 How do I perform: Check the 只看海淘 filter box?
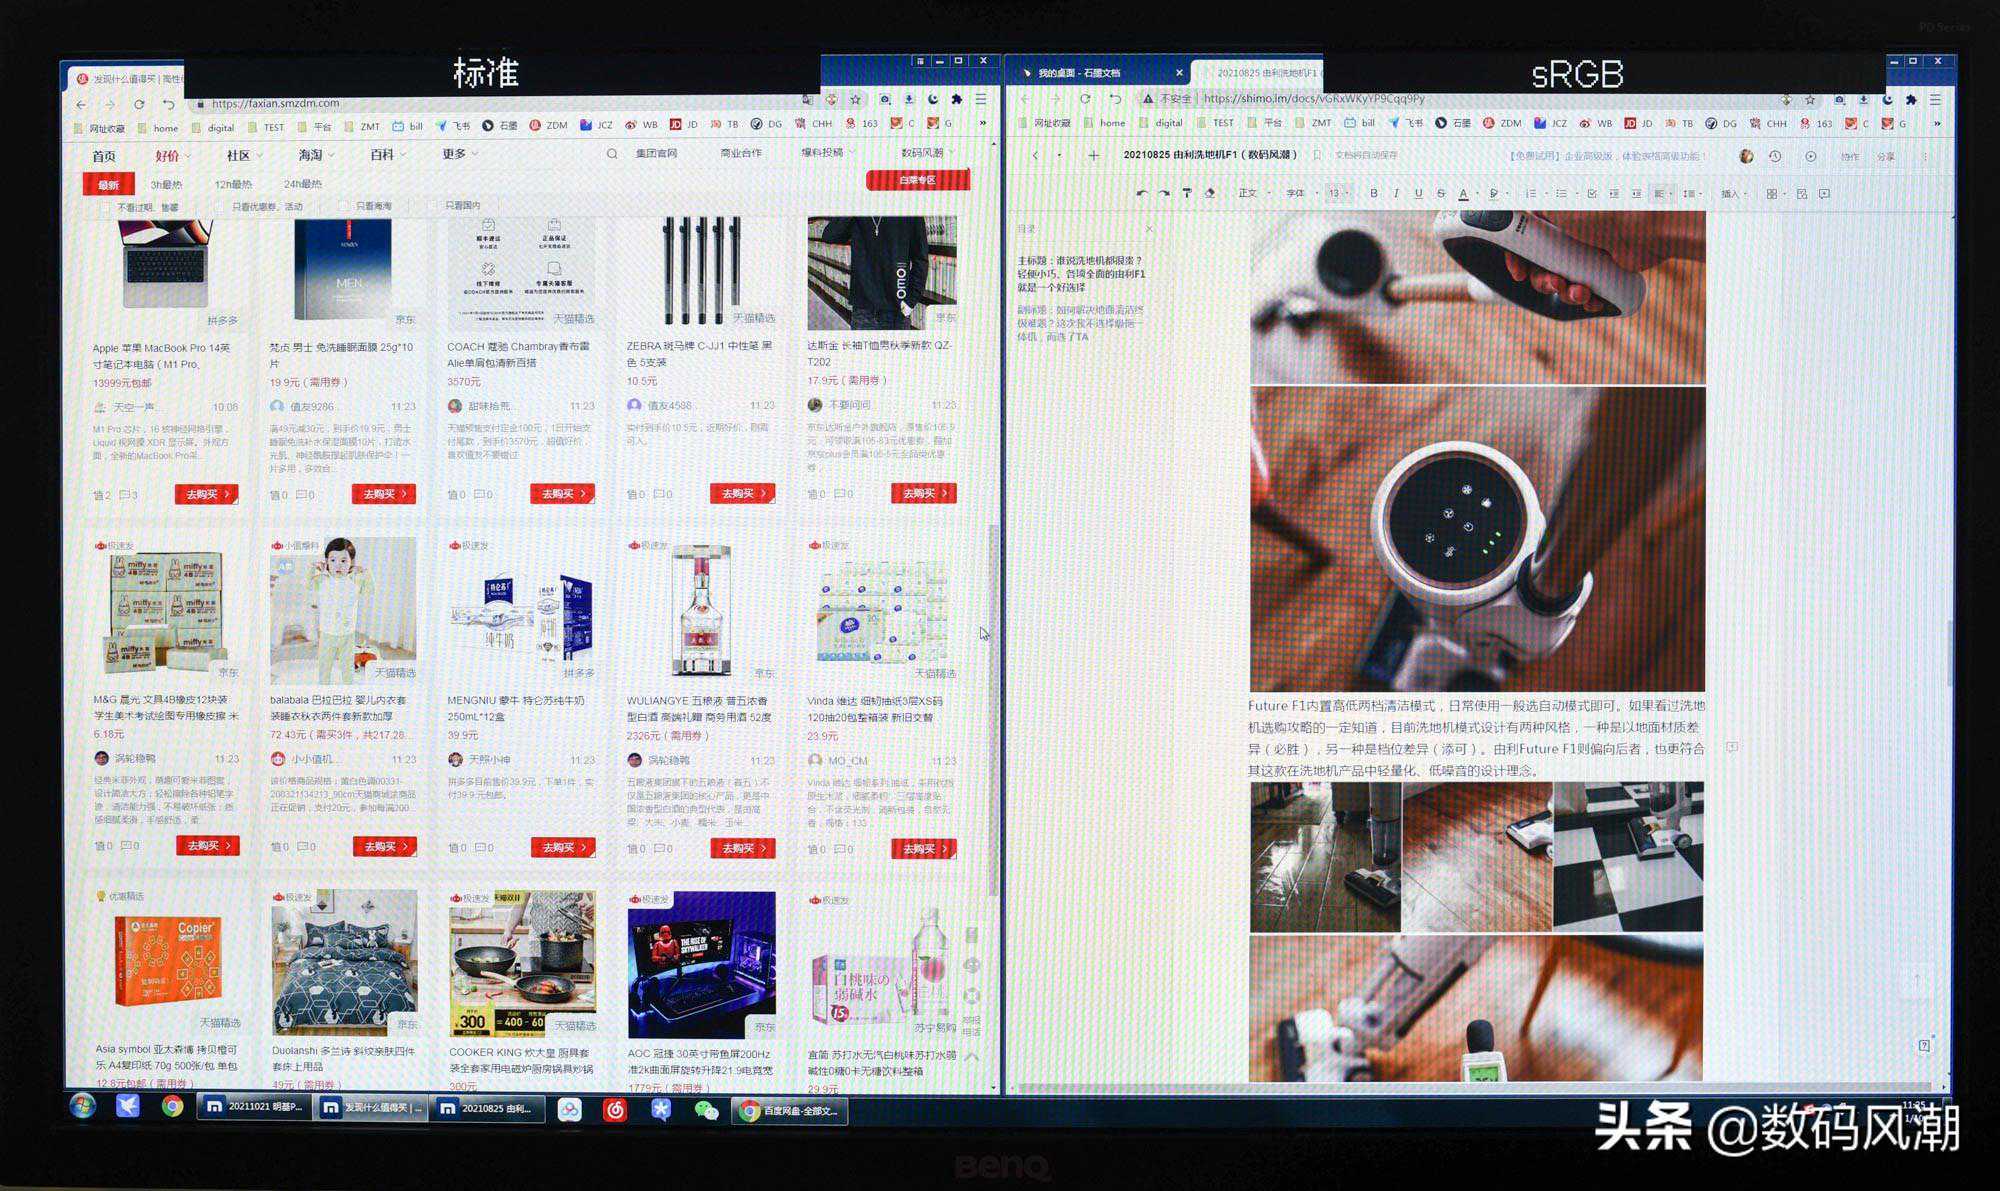pos(343,206)
